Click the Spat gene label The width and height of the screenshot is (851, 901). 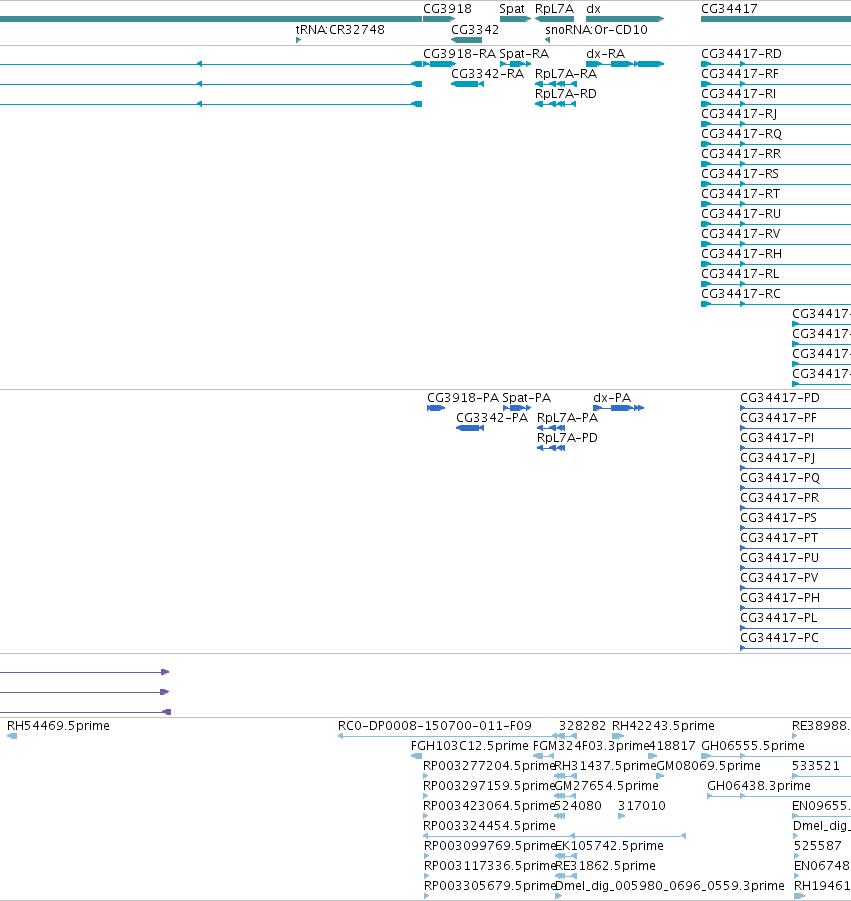pyautogui.click(x=511, y=9)
